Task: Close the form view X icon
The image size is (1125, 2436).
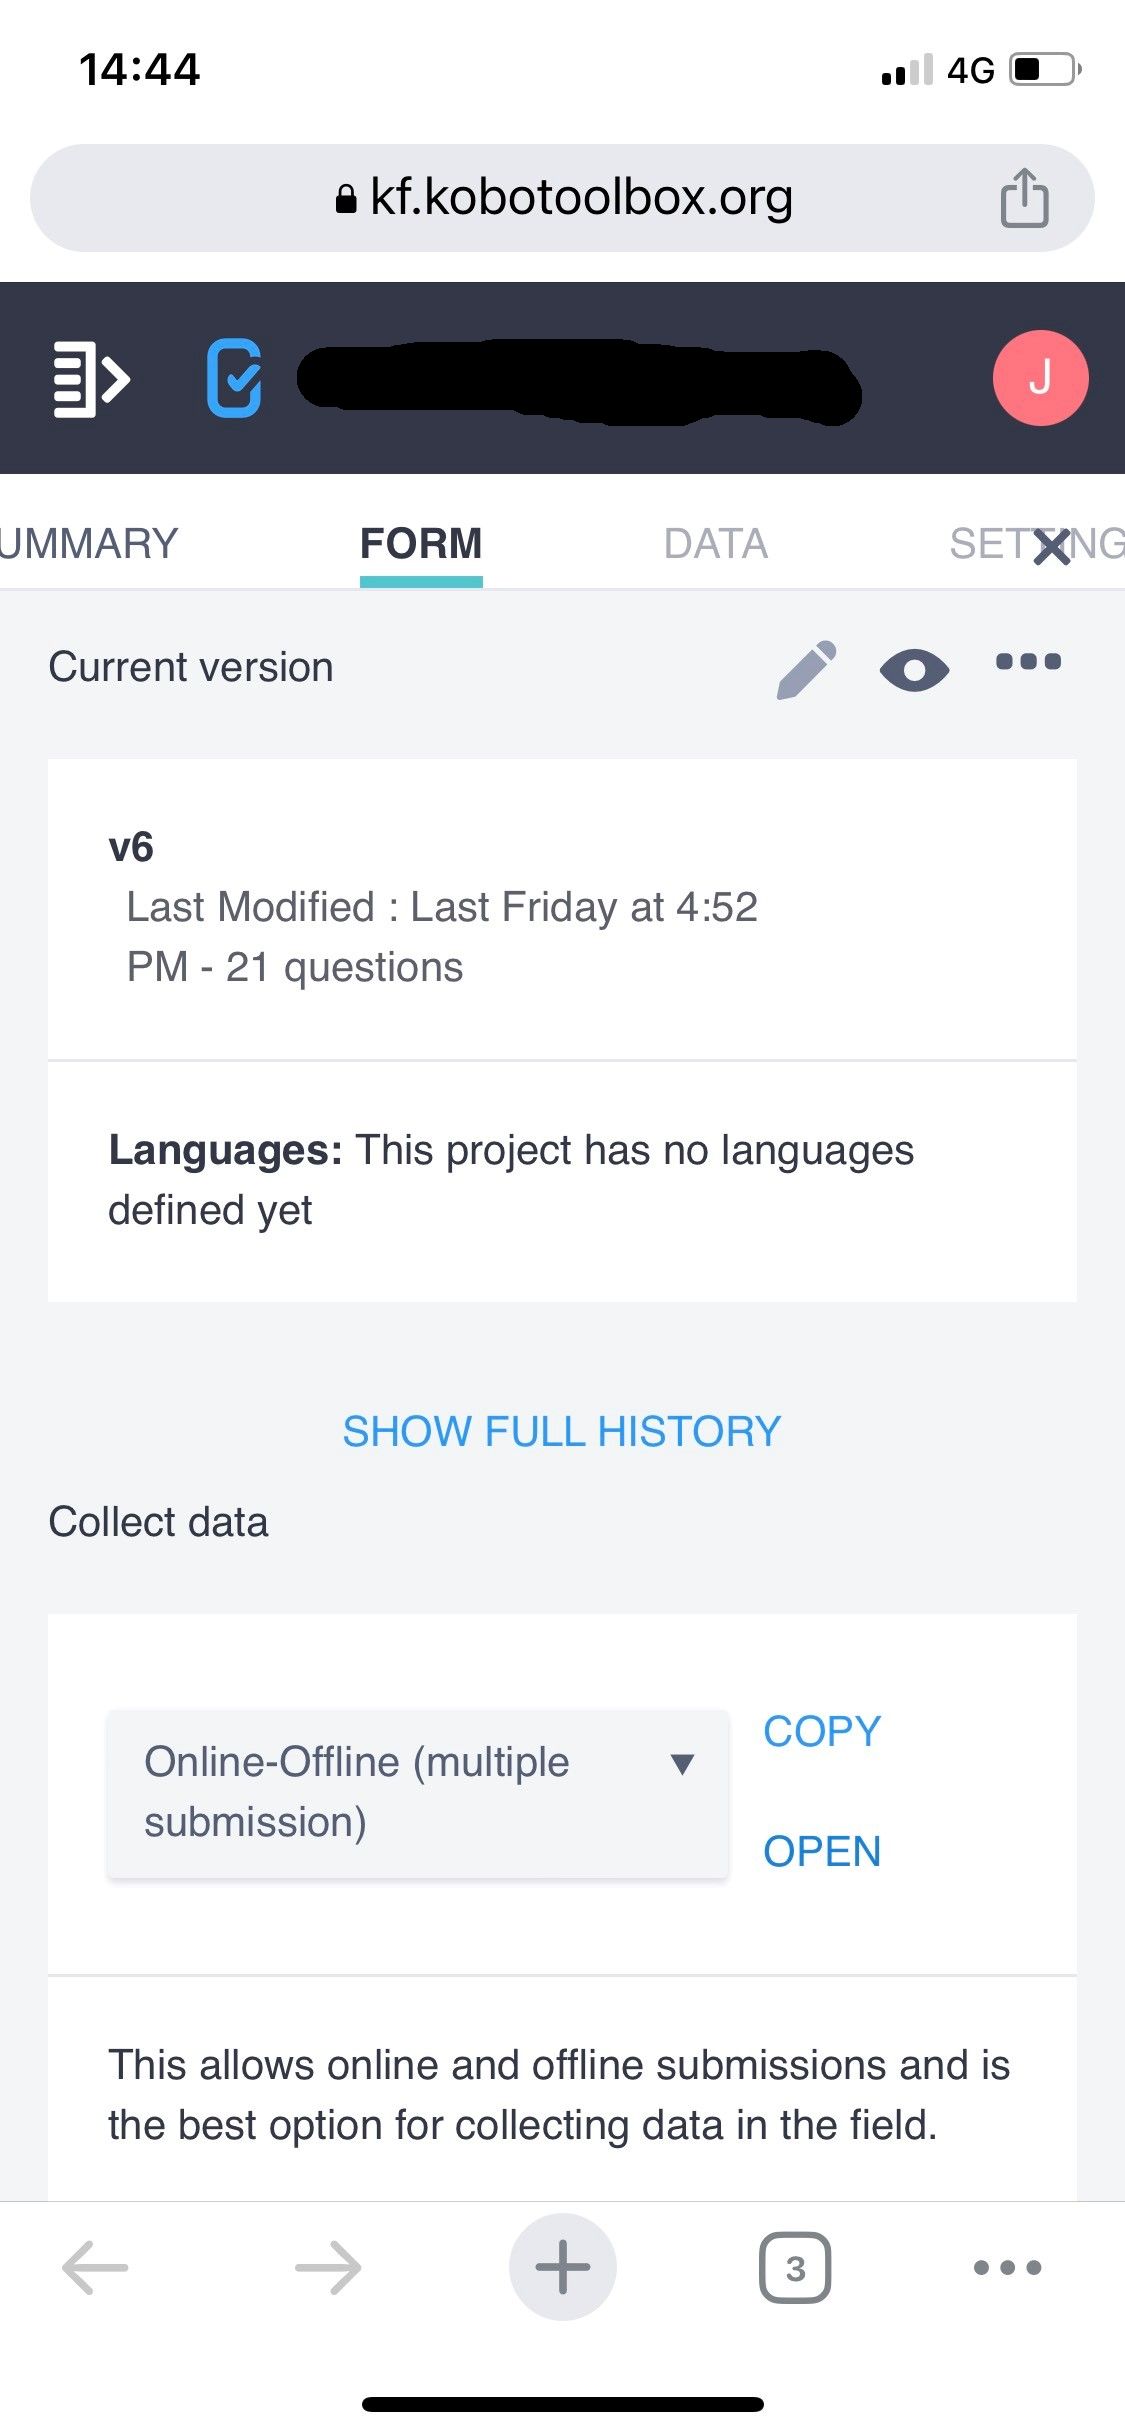Action: 1052,547
